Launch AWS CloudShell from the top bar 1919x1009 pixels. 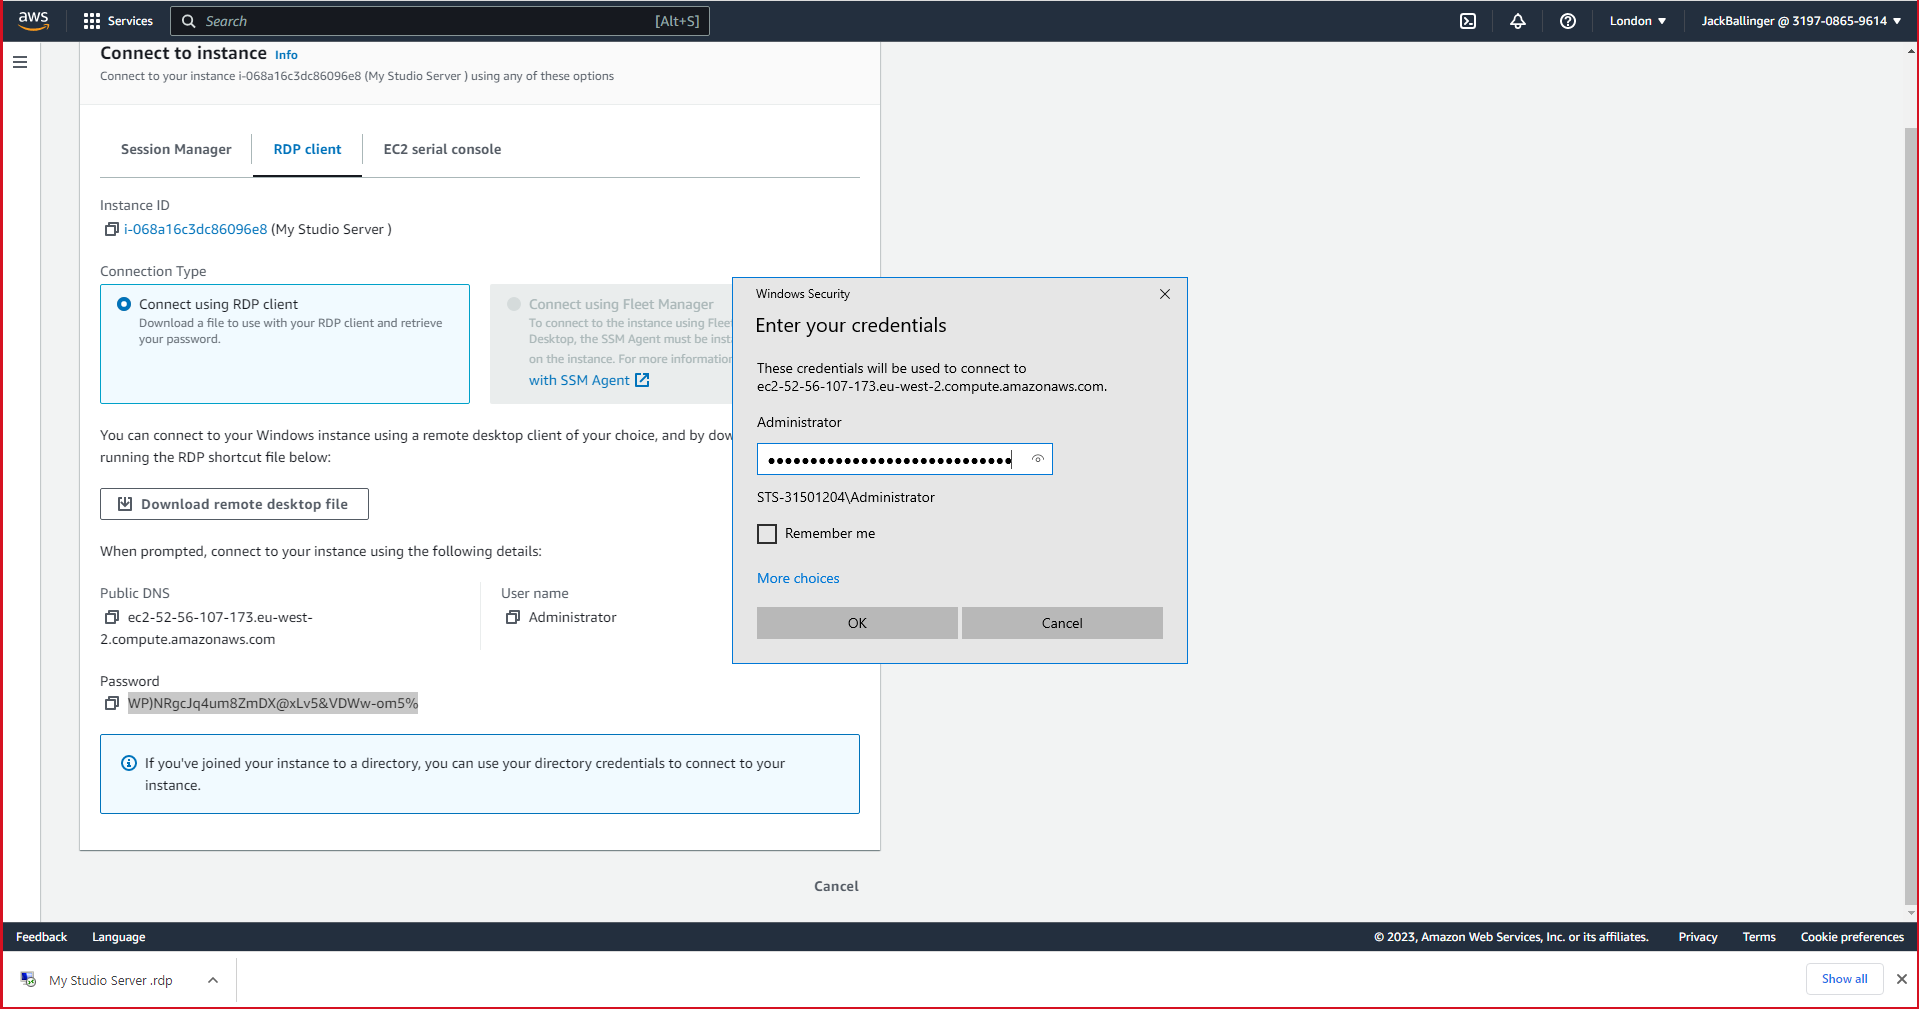pyautogui.click(x=1467, y=21)
